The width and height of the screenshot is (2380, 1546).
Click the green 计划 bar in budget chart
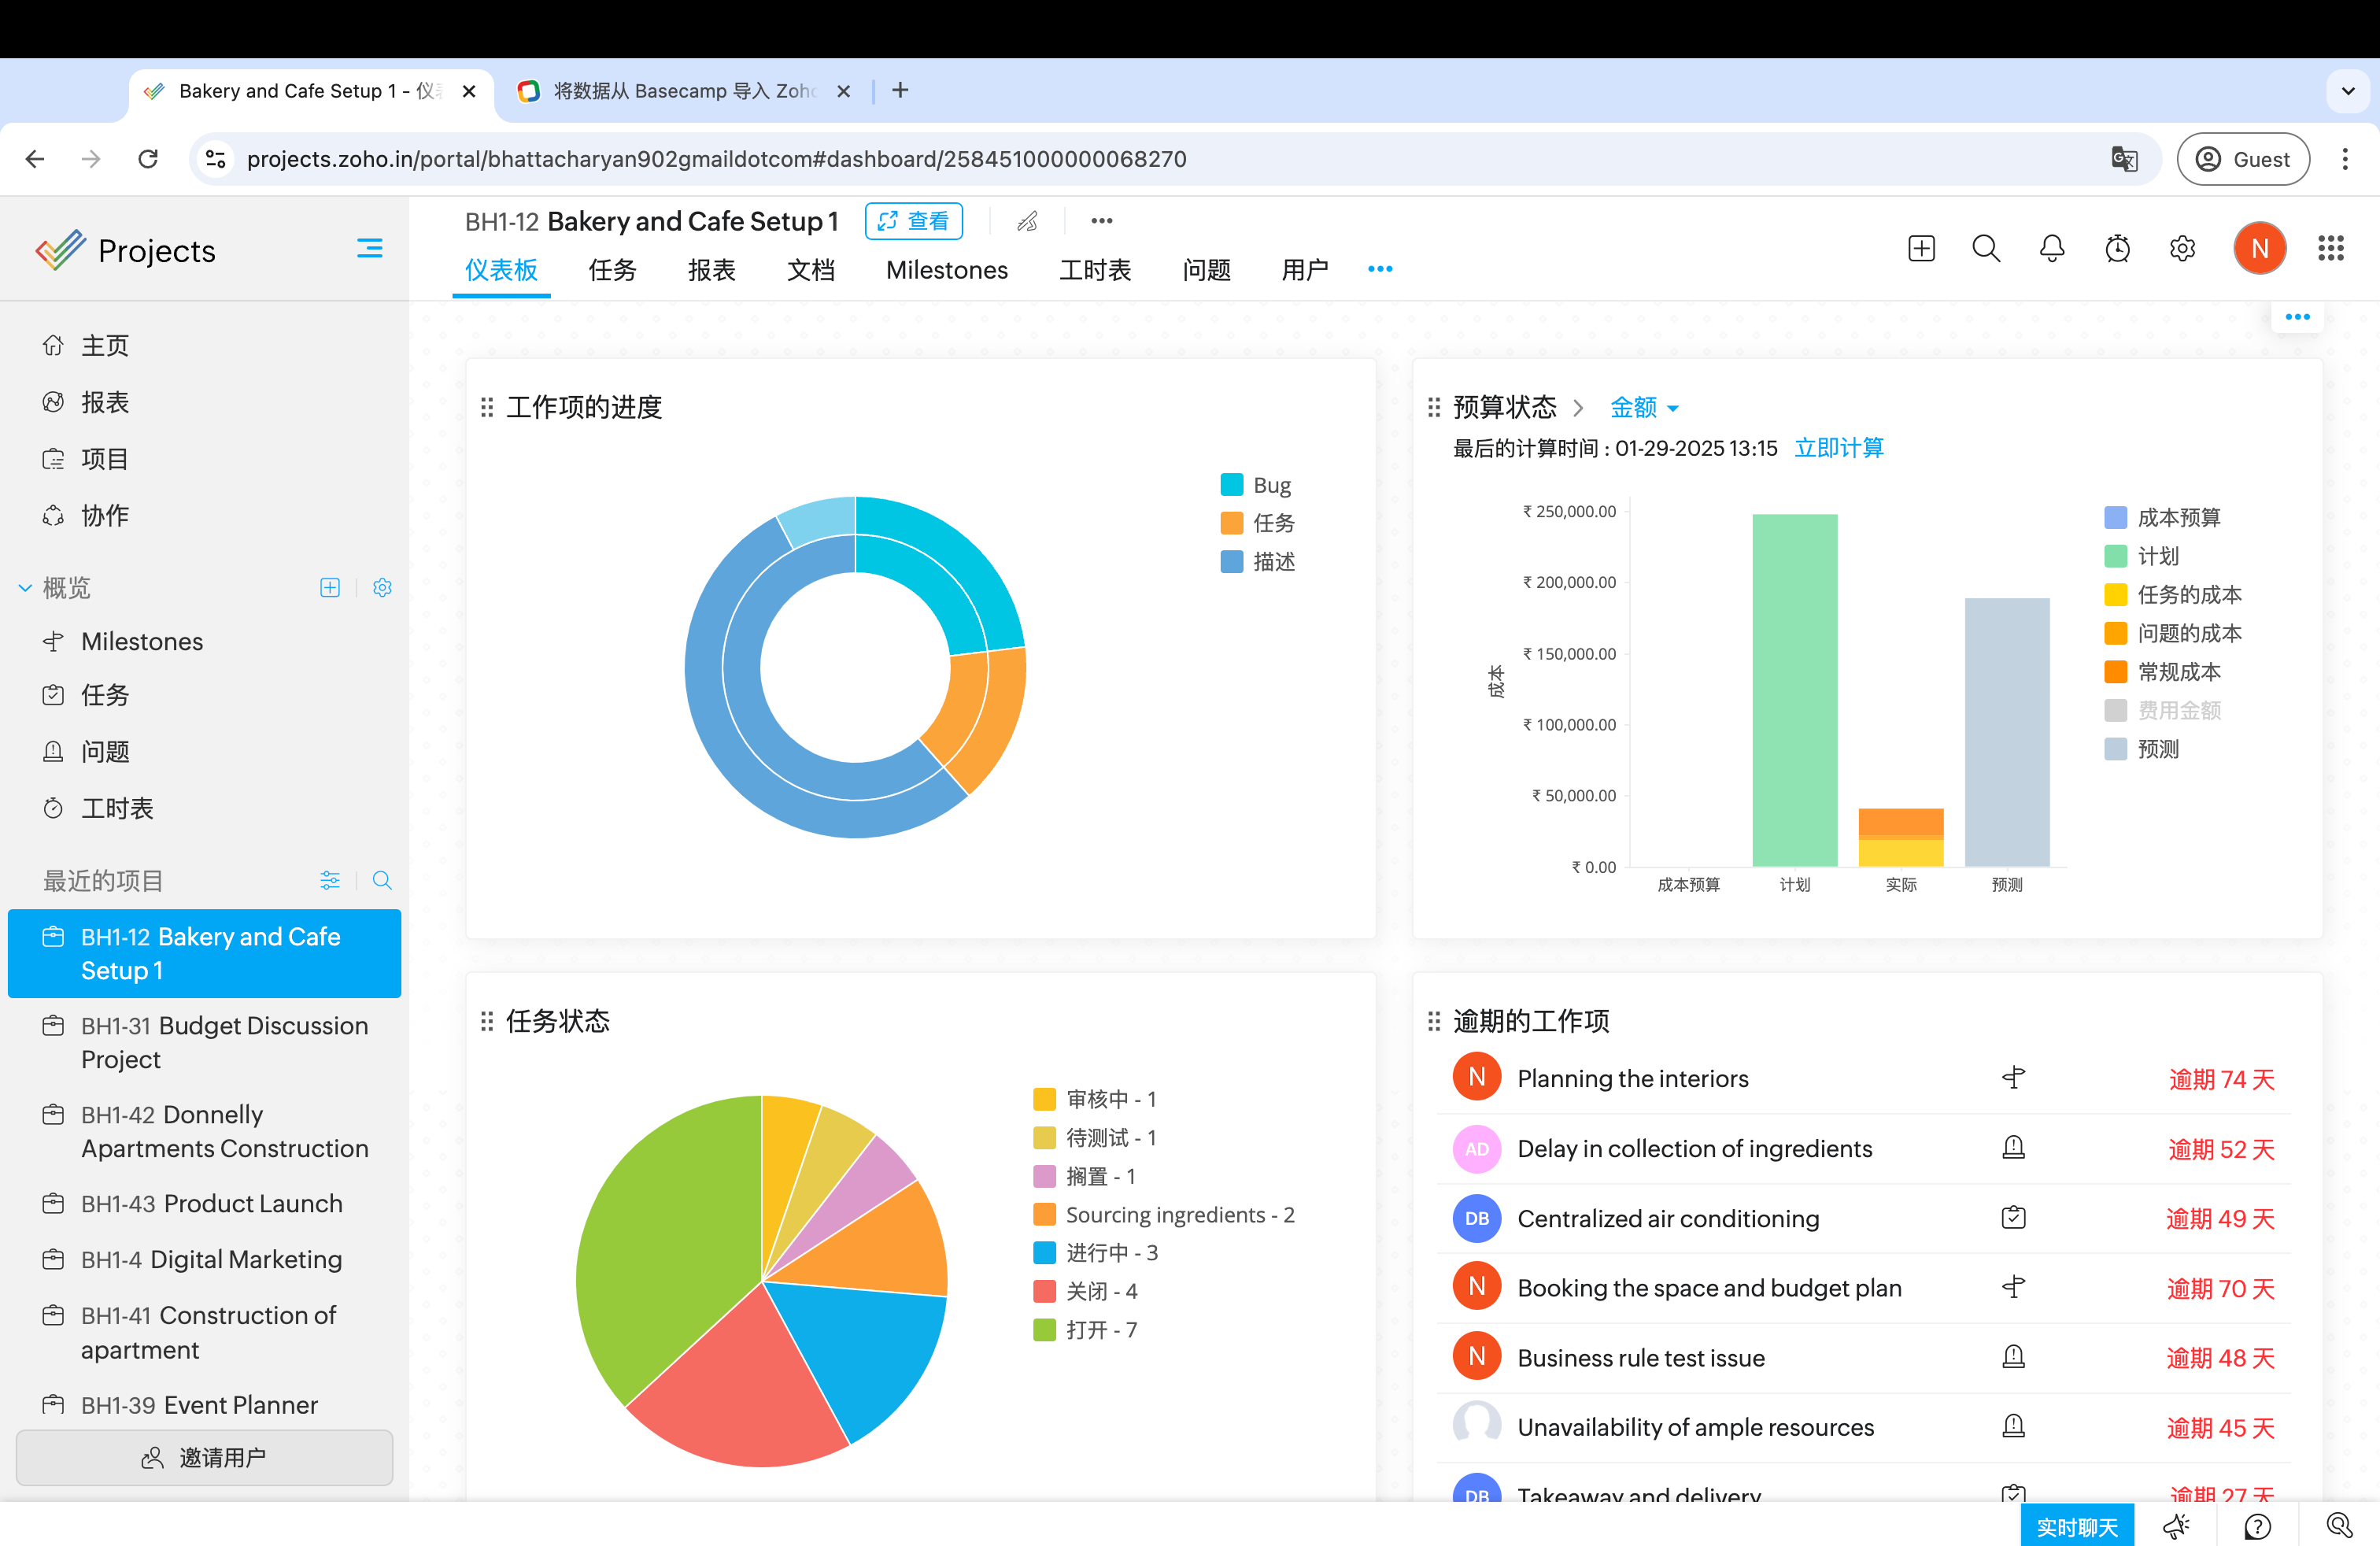coord(1794,689)
